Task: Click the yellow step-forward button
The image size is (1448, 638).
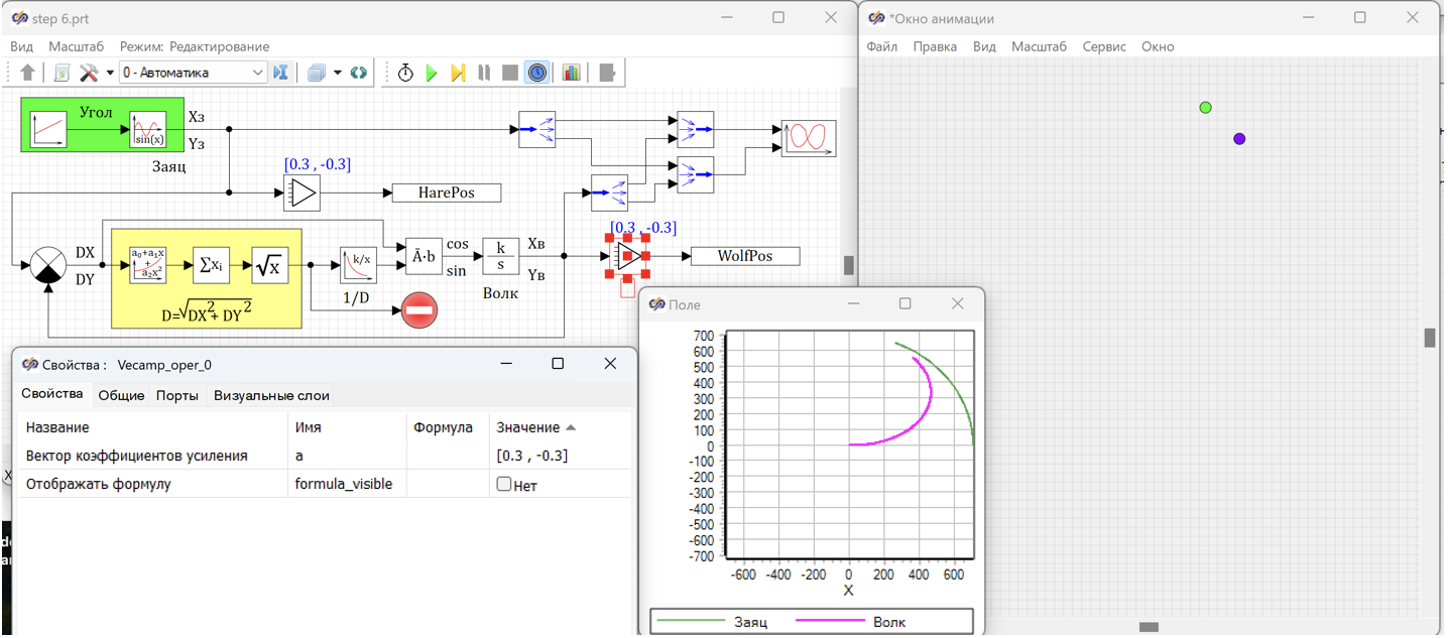Action: click(x=458, y=73)
